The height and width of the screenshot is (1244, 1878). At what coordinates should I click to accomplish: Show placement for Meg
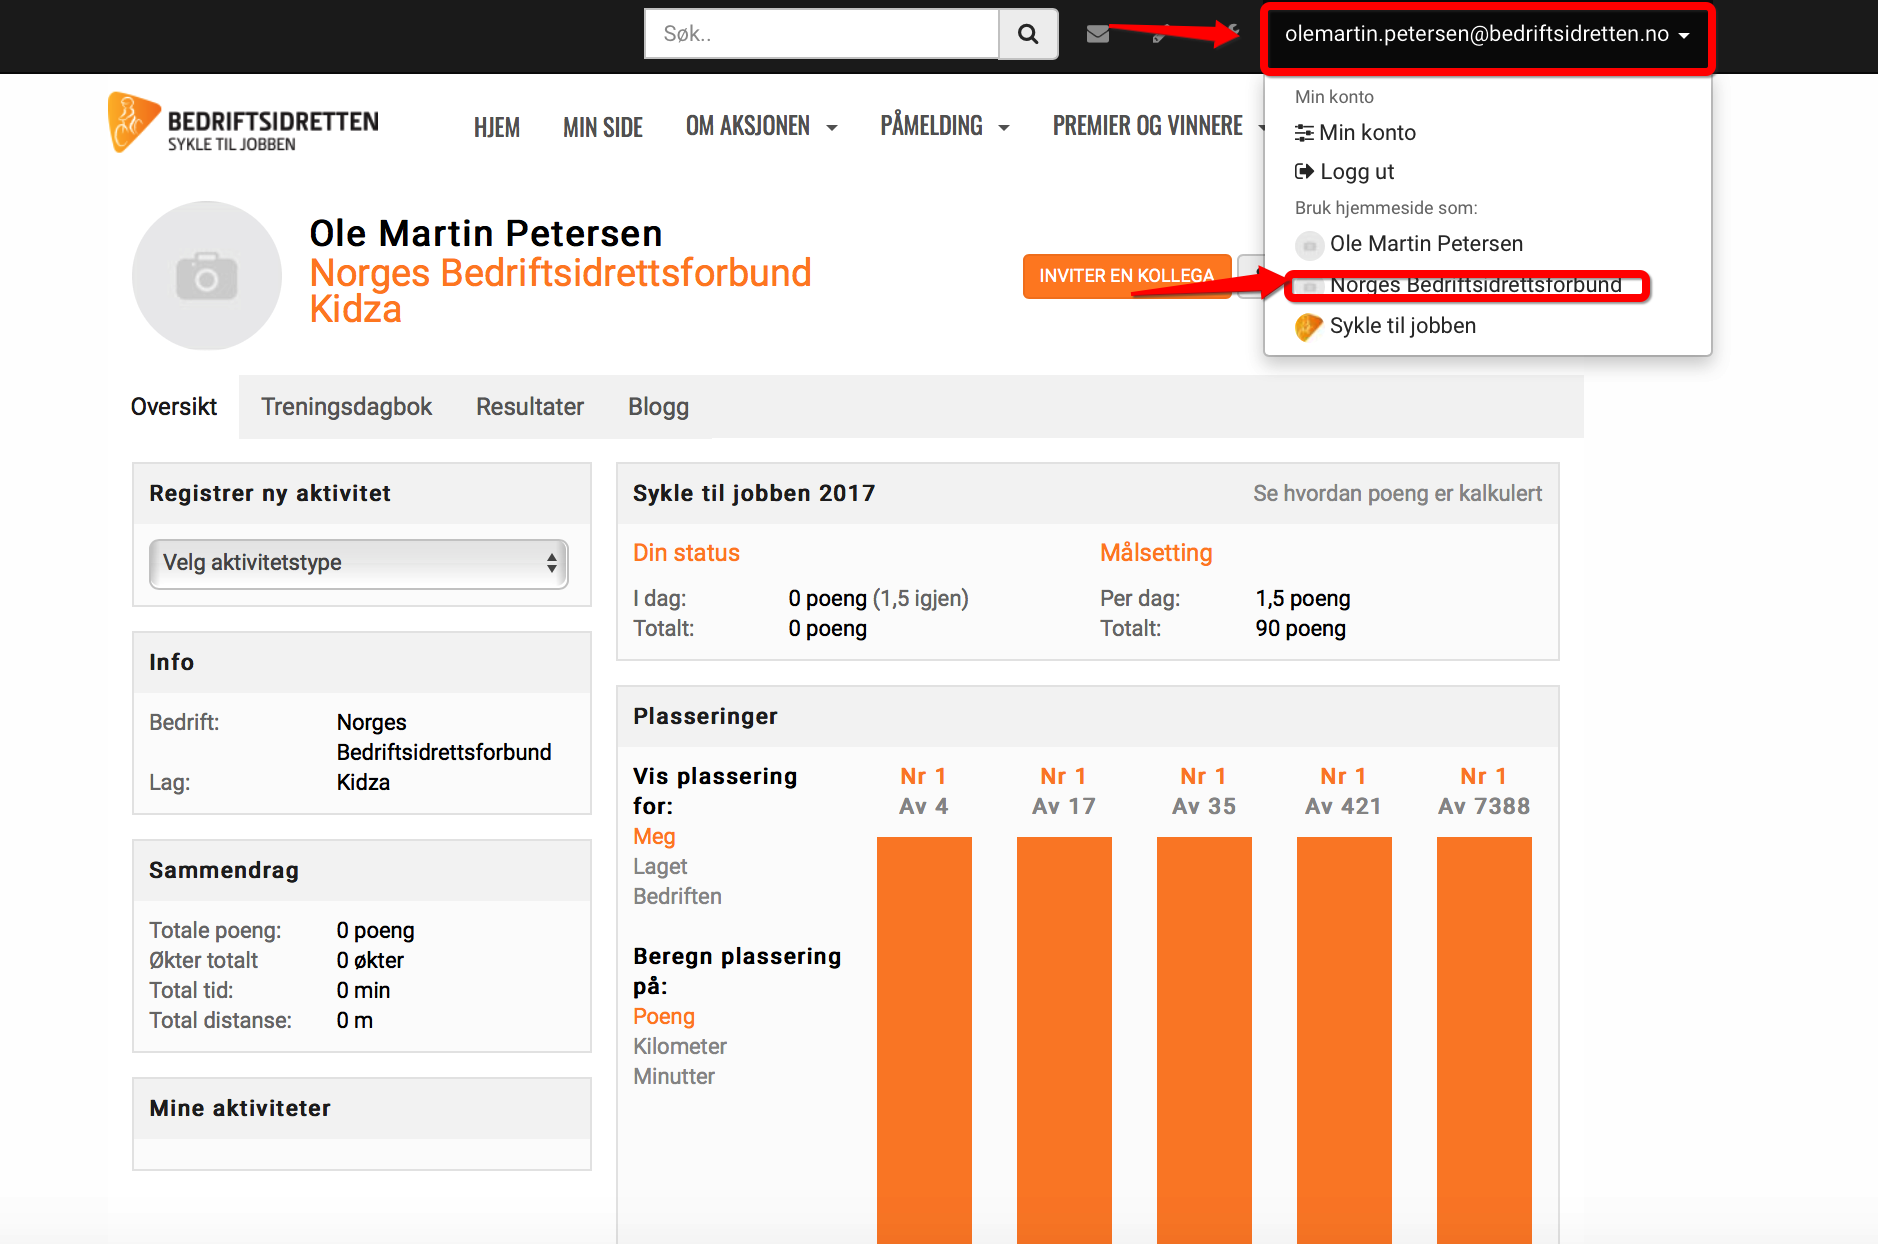[x=654, y=837]
